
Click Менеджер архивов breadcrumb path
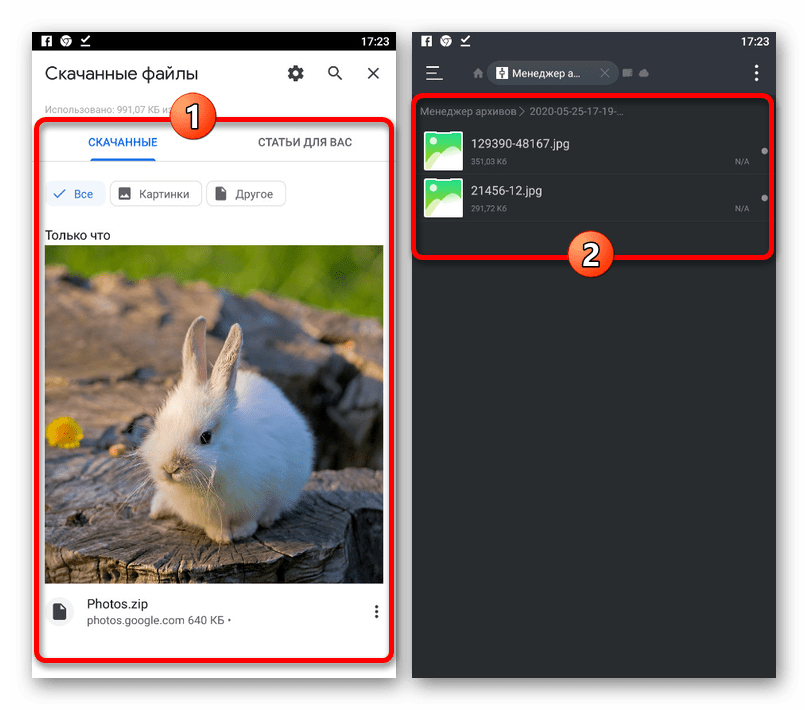point(465,111)
